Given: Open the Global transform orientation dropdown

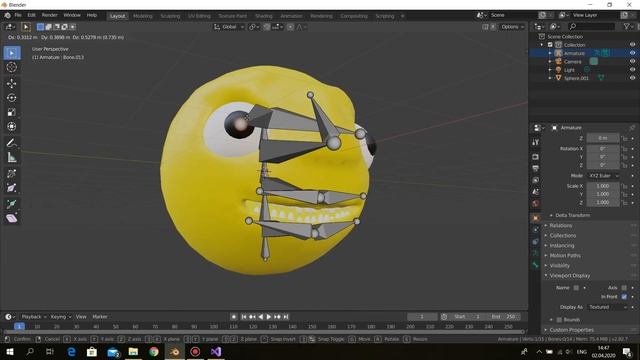Looking at the screenshot, I should [x=229, y=27].
